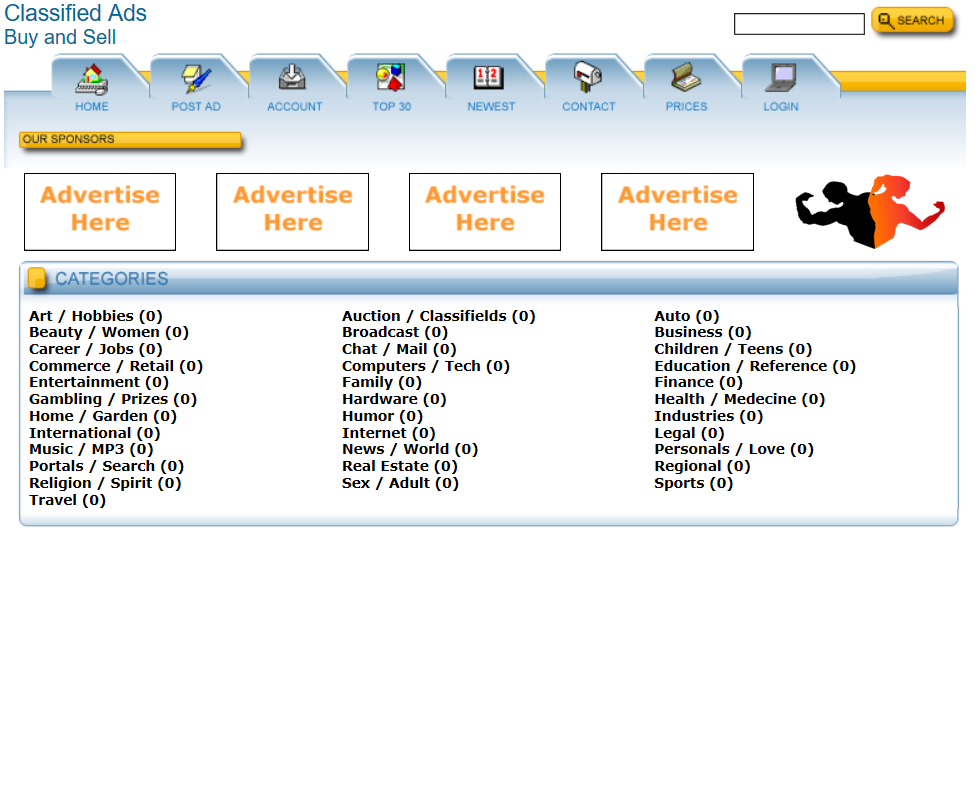Select the Computers / Tech category
Viewport: 979px width, 800px height.
pyautogui.click(x=425, y=366)
